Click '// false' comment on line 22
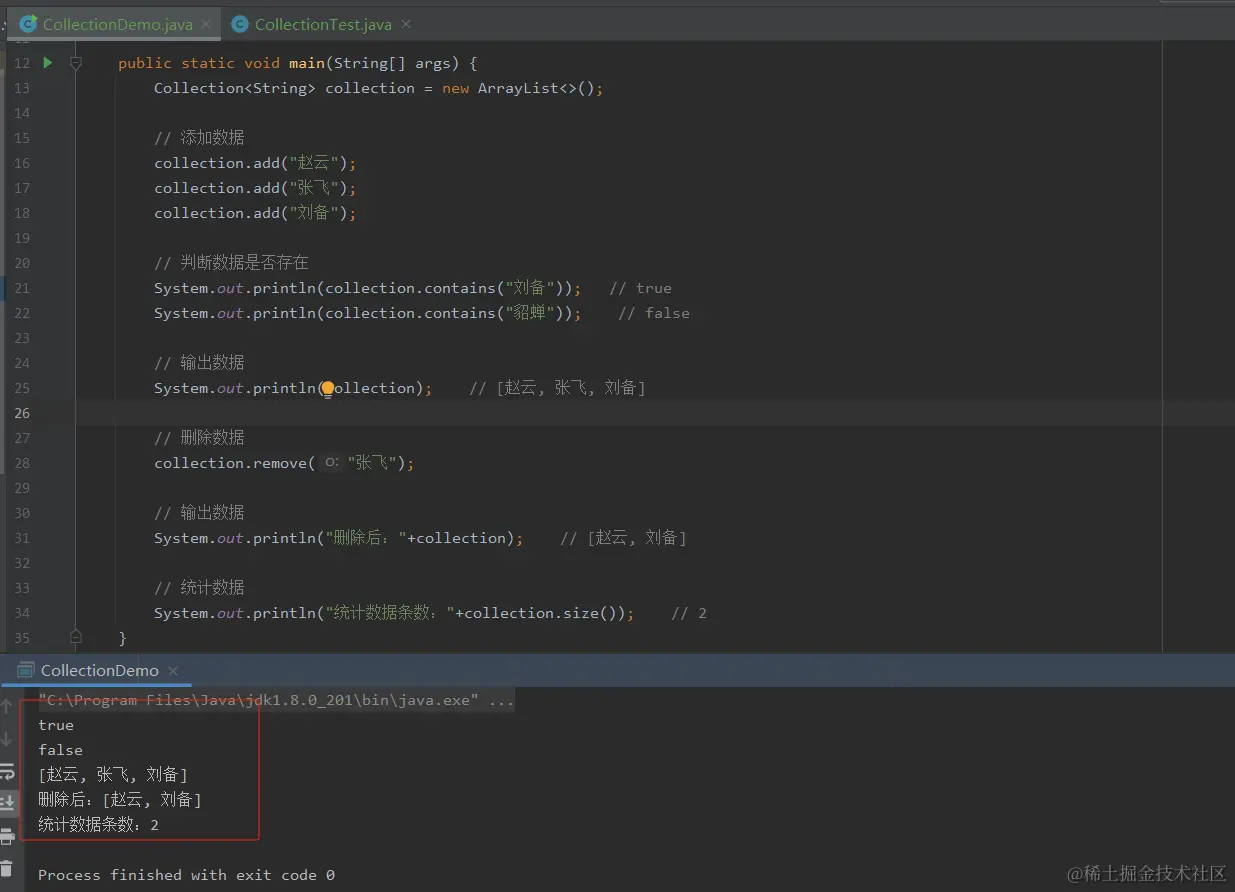 pos(654,313)
